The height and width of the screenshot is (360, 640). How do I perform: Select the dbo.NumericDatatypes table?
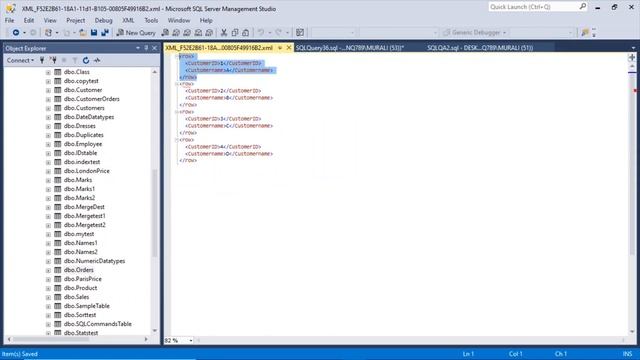[x=94, y=261]
